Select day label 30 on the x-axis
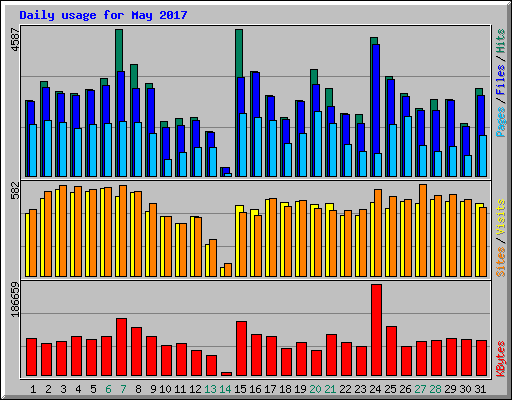Viewport: 512px width, 400px height. coord(465,389)
